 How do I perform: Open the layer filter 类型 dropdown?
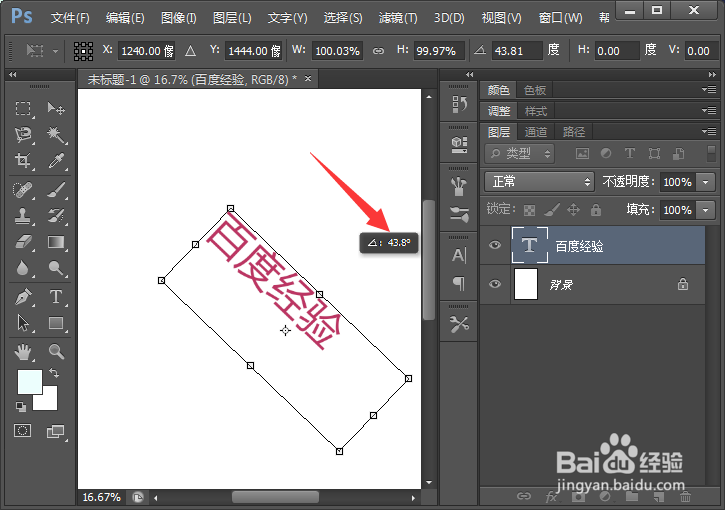point(520,154)
